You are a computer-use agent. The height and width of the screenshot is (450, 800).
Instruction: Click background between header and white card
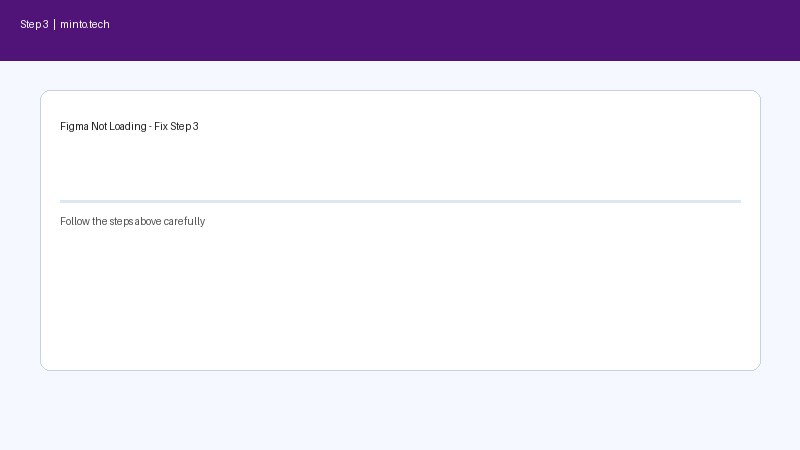[x=400, y=76]
